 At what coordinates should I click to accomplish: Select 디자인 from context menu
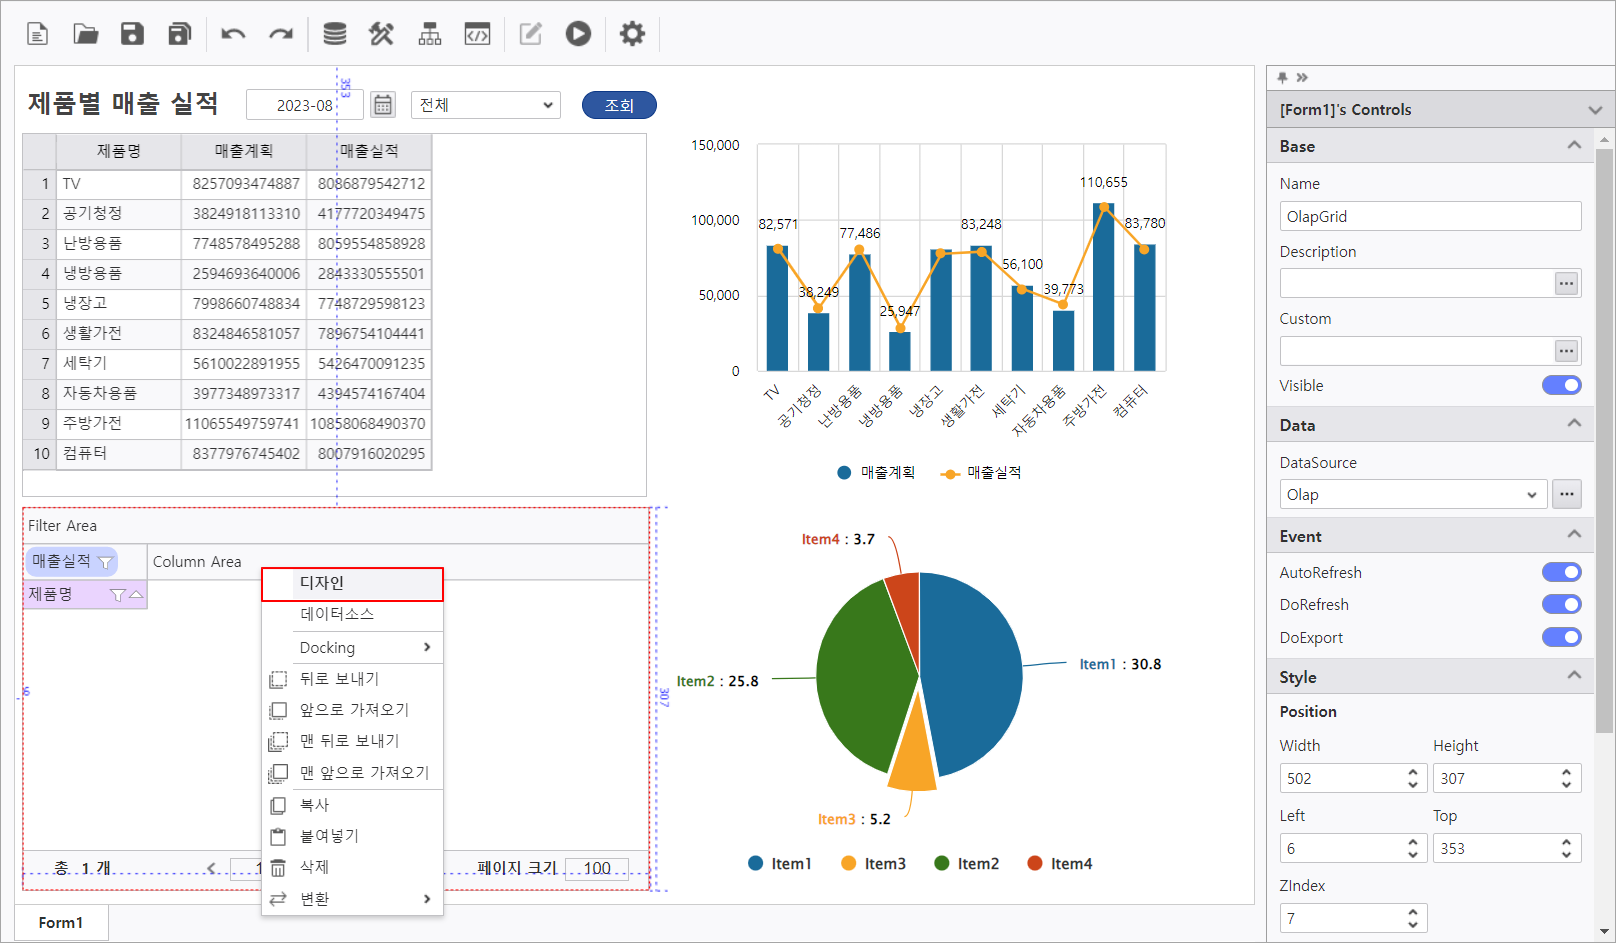coord(352,584)
